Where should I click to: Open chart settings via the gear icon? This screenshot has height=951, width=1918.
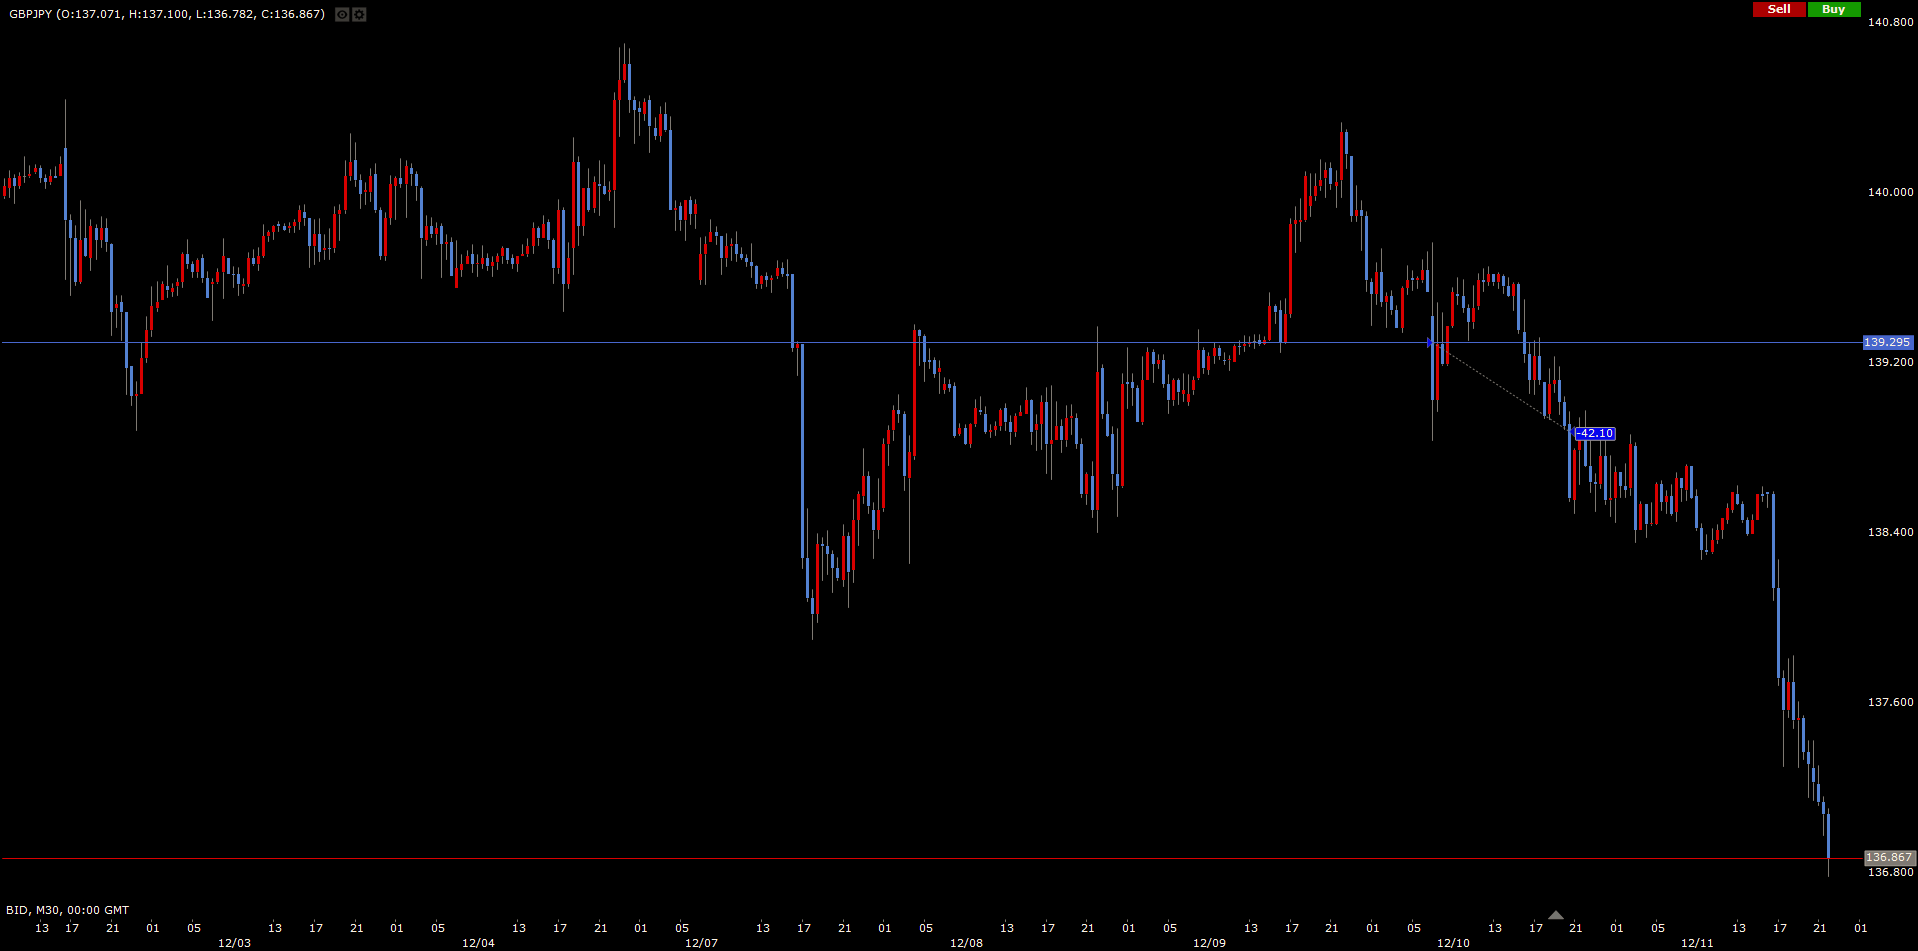coord(359,15)
